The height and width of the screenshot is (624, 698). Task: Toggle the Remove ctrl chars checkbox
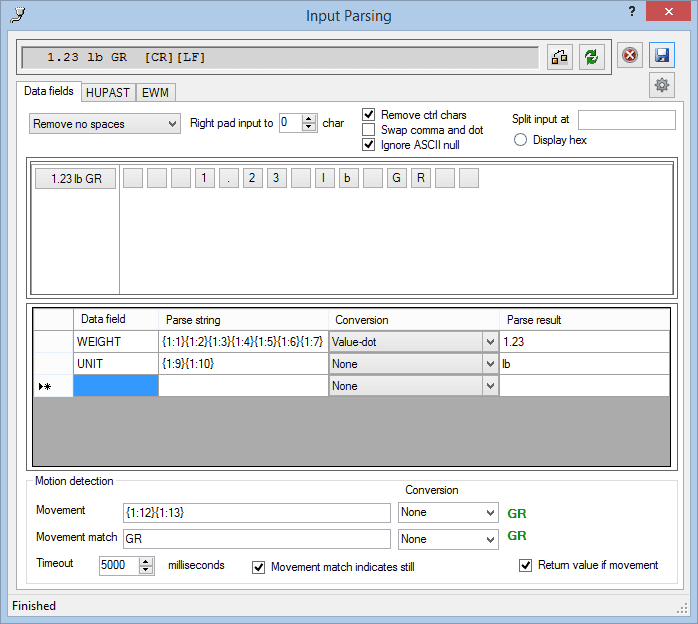pyautogui.click(x=369, y=115)
